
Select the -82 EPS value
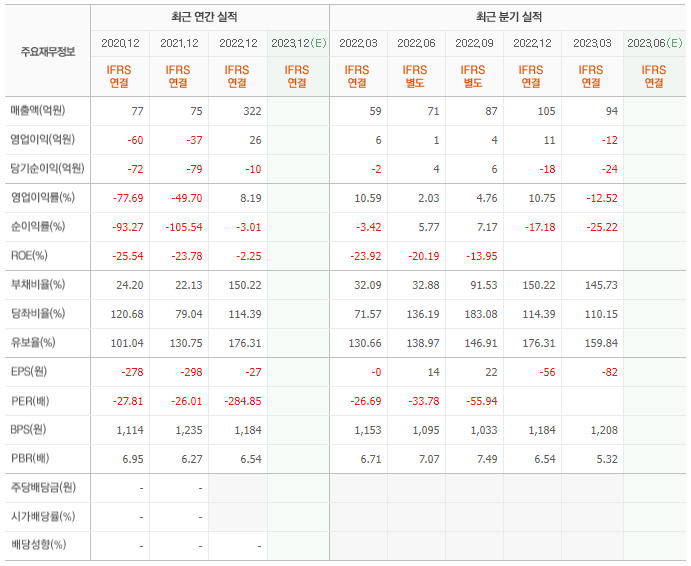610,372
